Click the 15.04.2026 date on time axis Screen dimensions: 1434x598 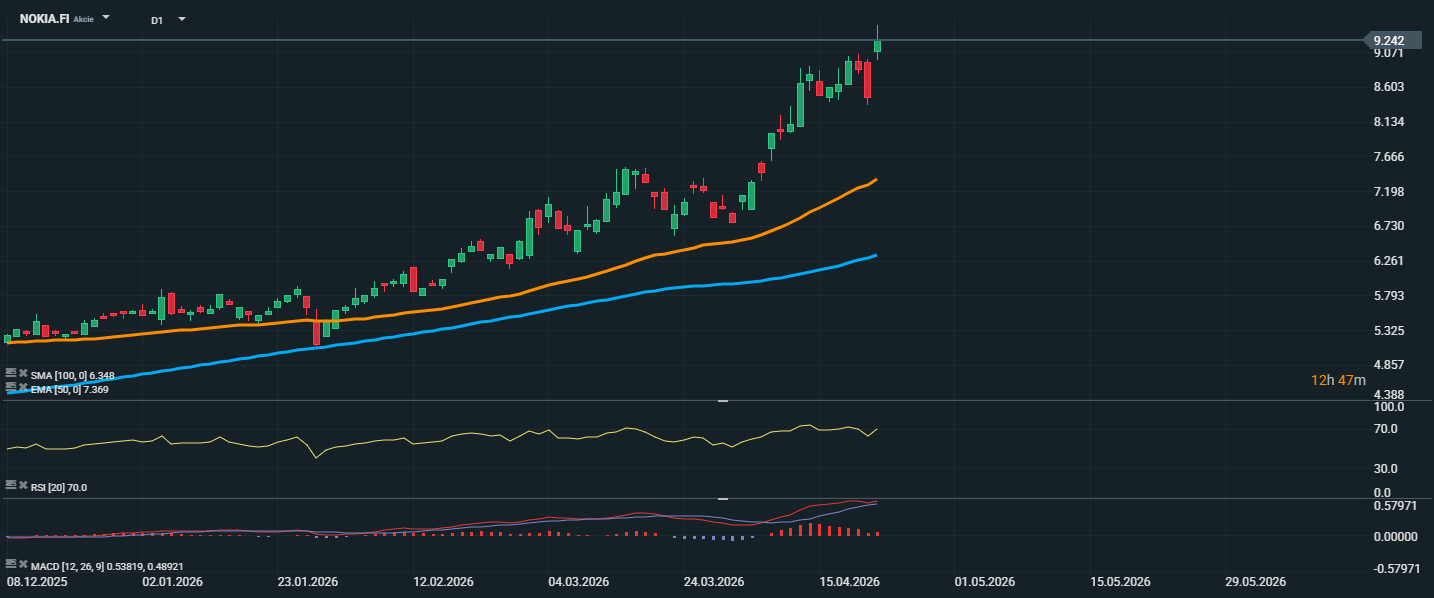point(849,581)
